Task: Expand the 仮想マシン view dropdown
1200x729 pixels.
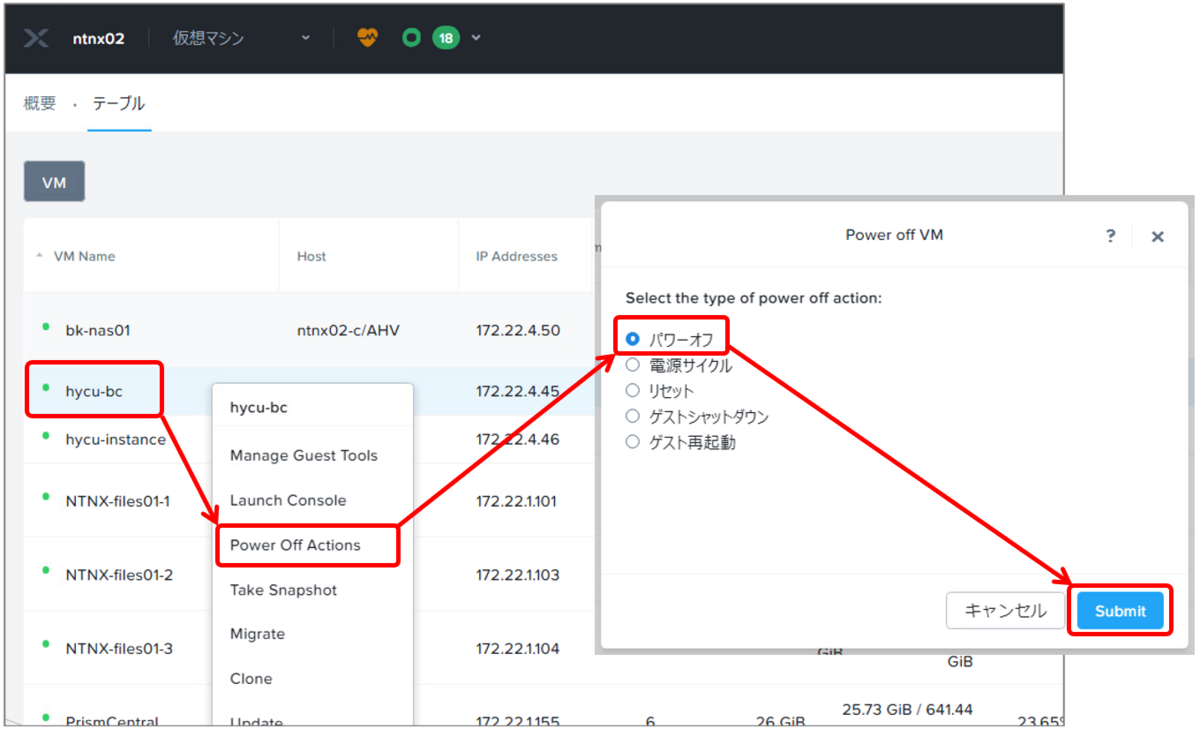Action: (x=242, y=38)
